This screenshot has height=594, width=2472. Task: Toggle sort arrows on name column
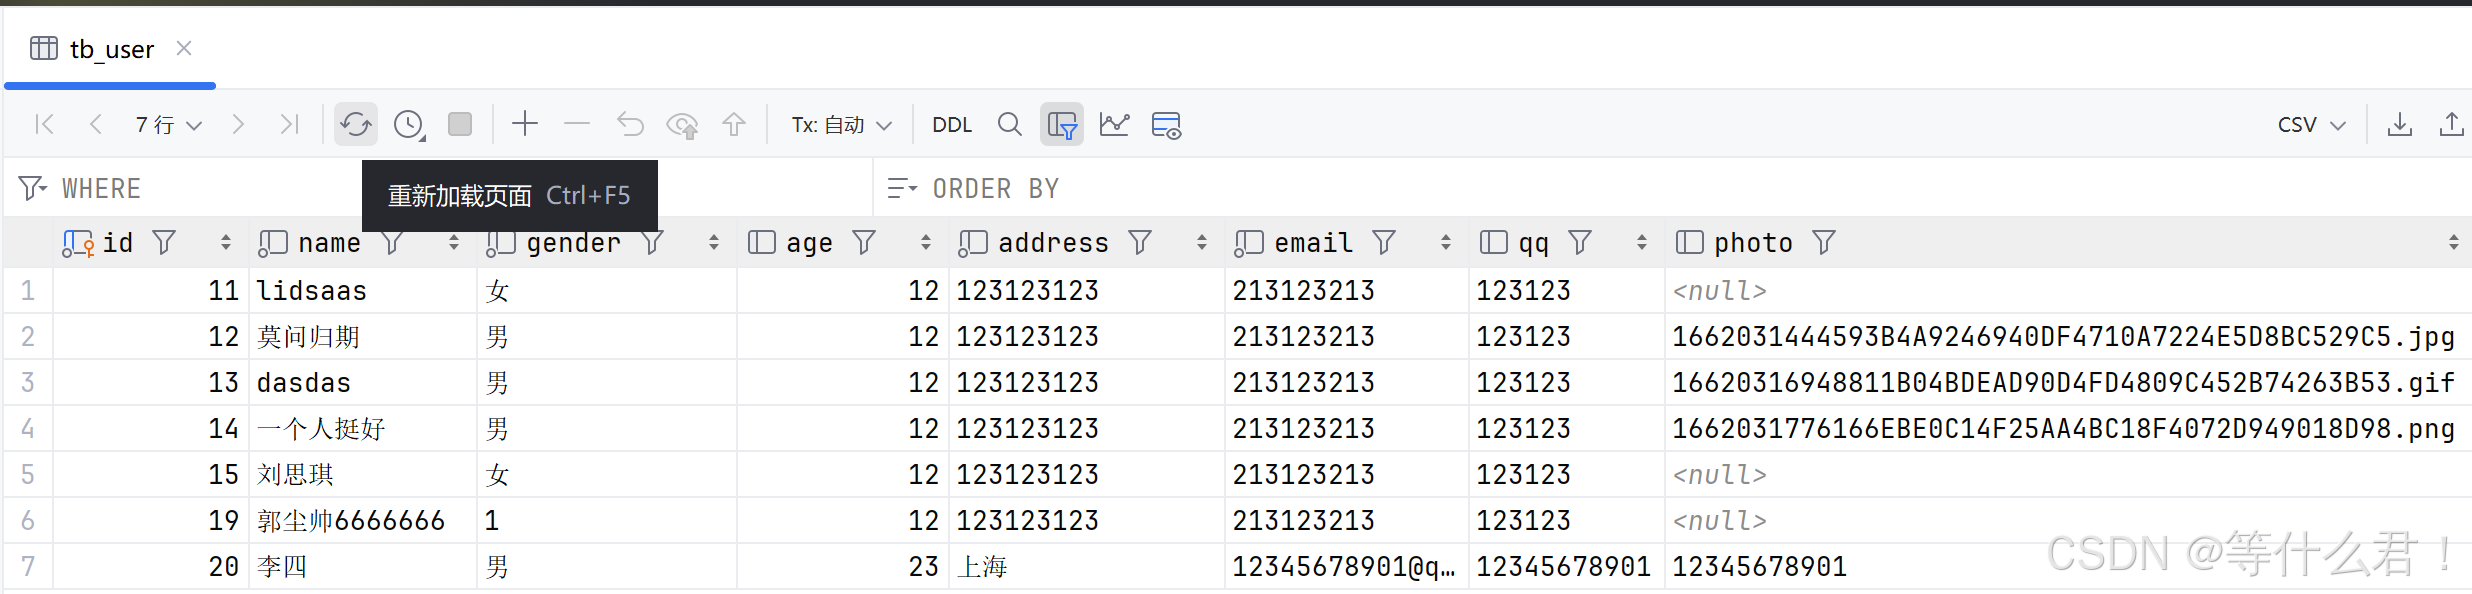click(454, 242)
